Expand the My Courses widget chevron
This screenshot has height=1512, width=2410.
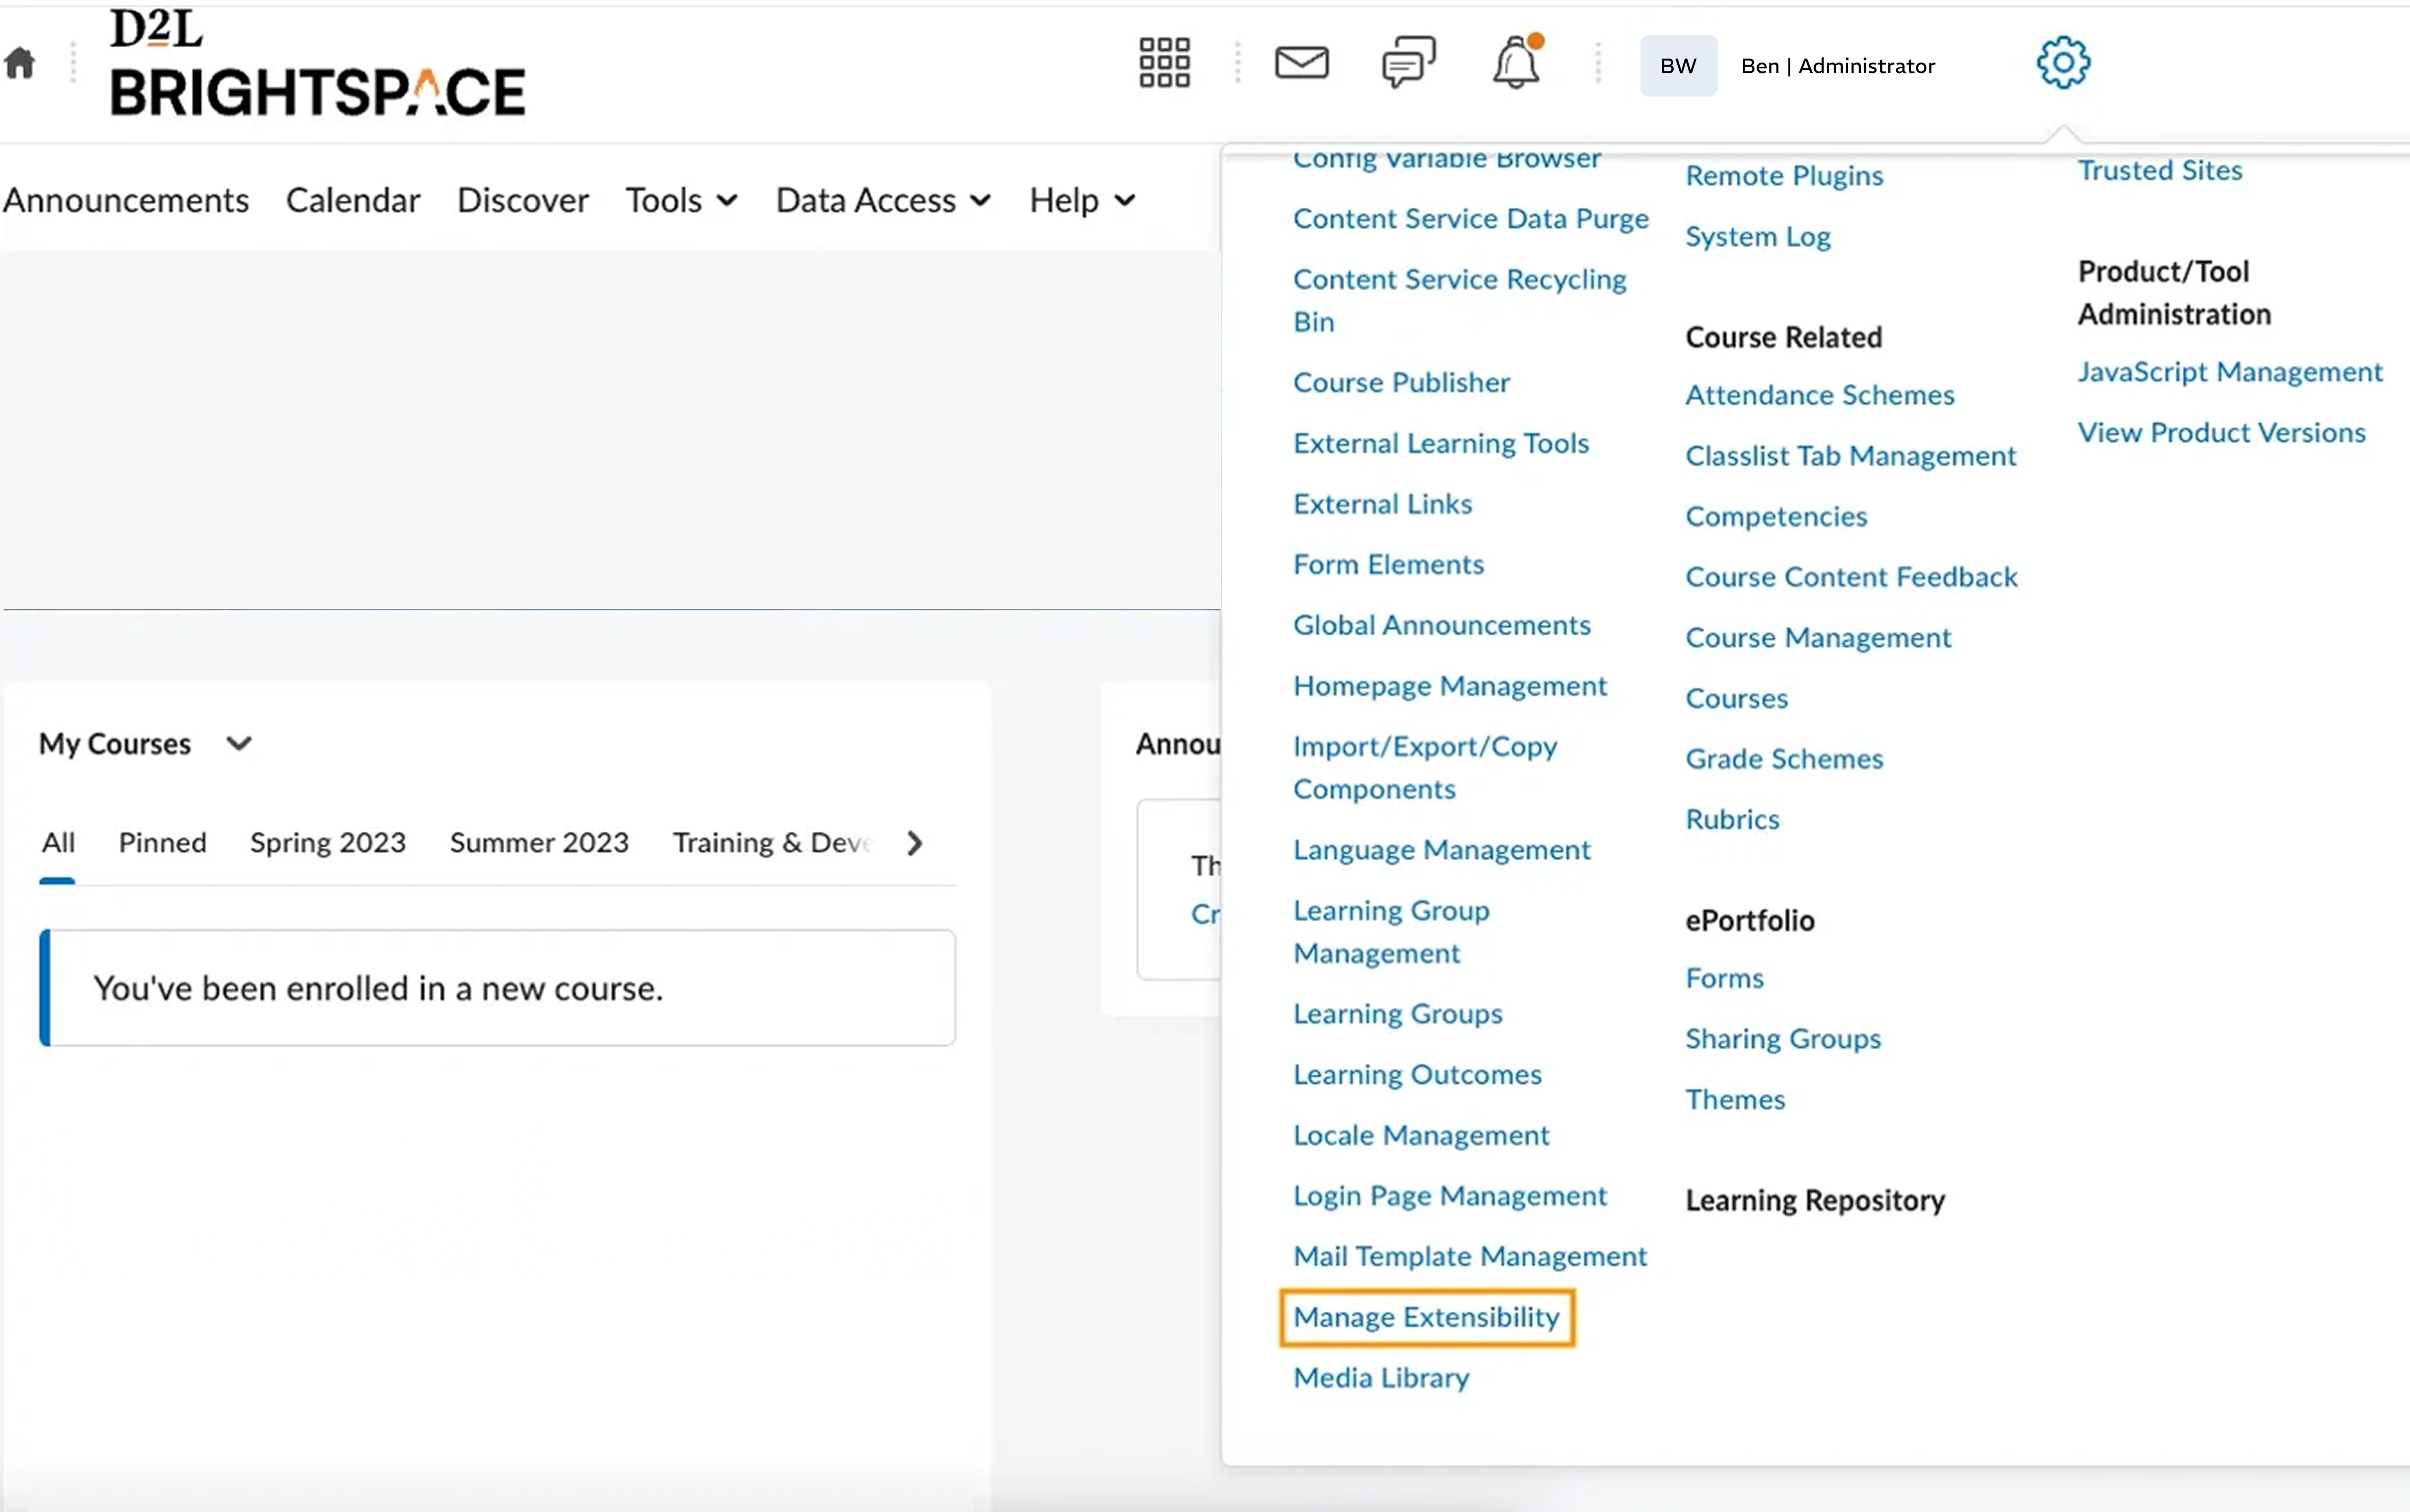coord(239,743)
